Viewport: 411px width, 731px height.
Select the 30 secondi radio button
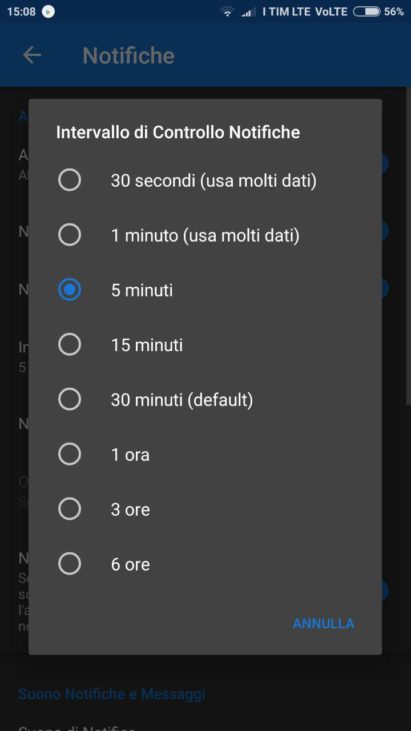69,180
